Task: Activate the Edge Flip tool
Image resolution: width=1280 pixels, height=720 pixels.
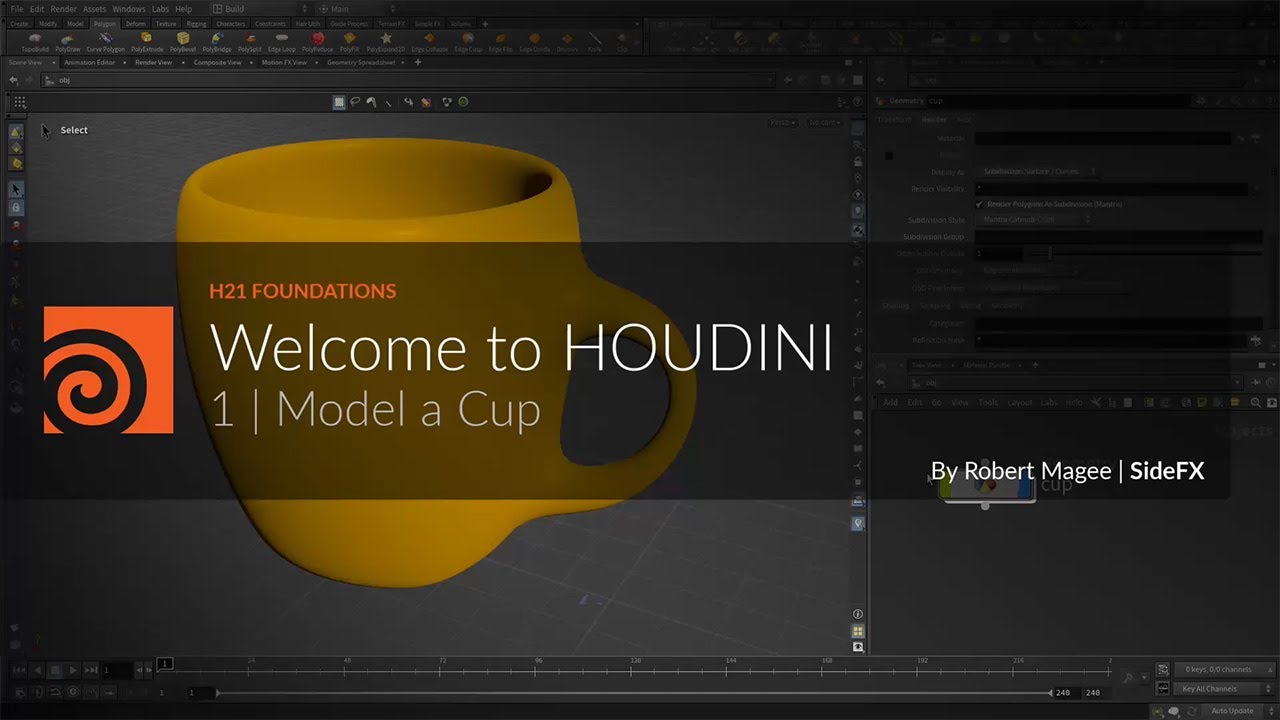Action: (501, 42)
